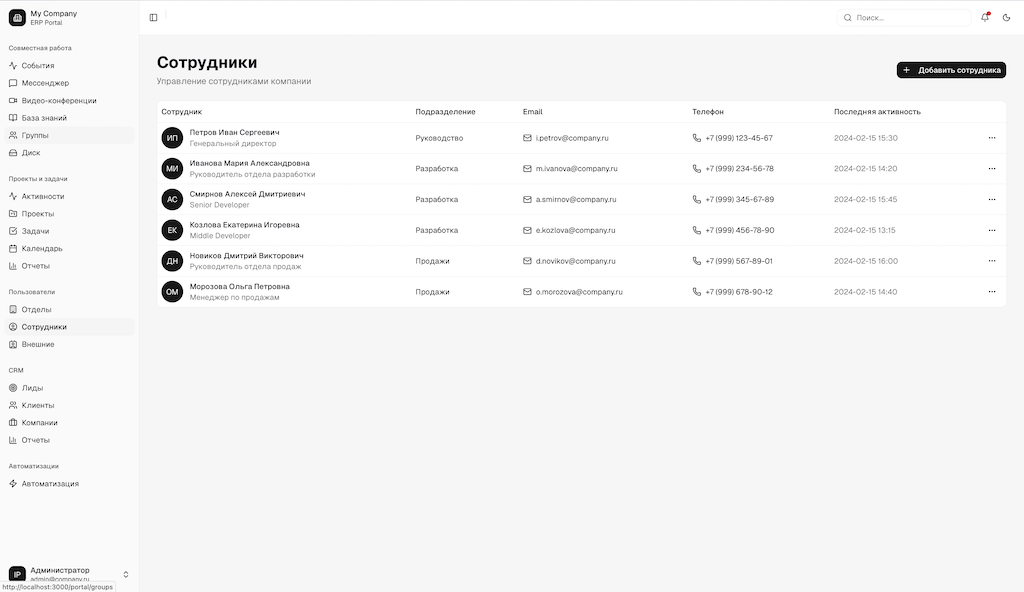The image size is (1024, 592).
Task: Click the Диск storage icon
Action: click(x=13, y=153)
